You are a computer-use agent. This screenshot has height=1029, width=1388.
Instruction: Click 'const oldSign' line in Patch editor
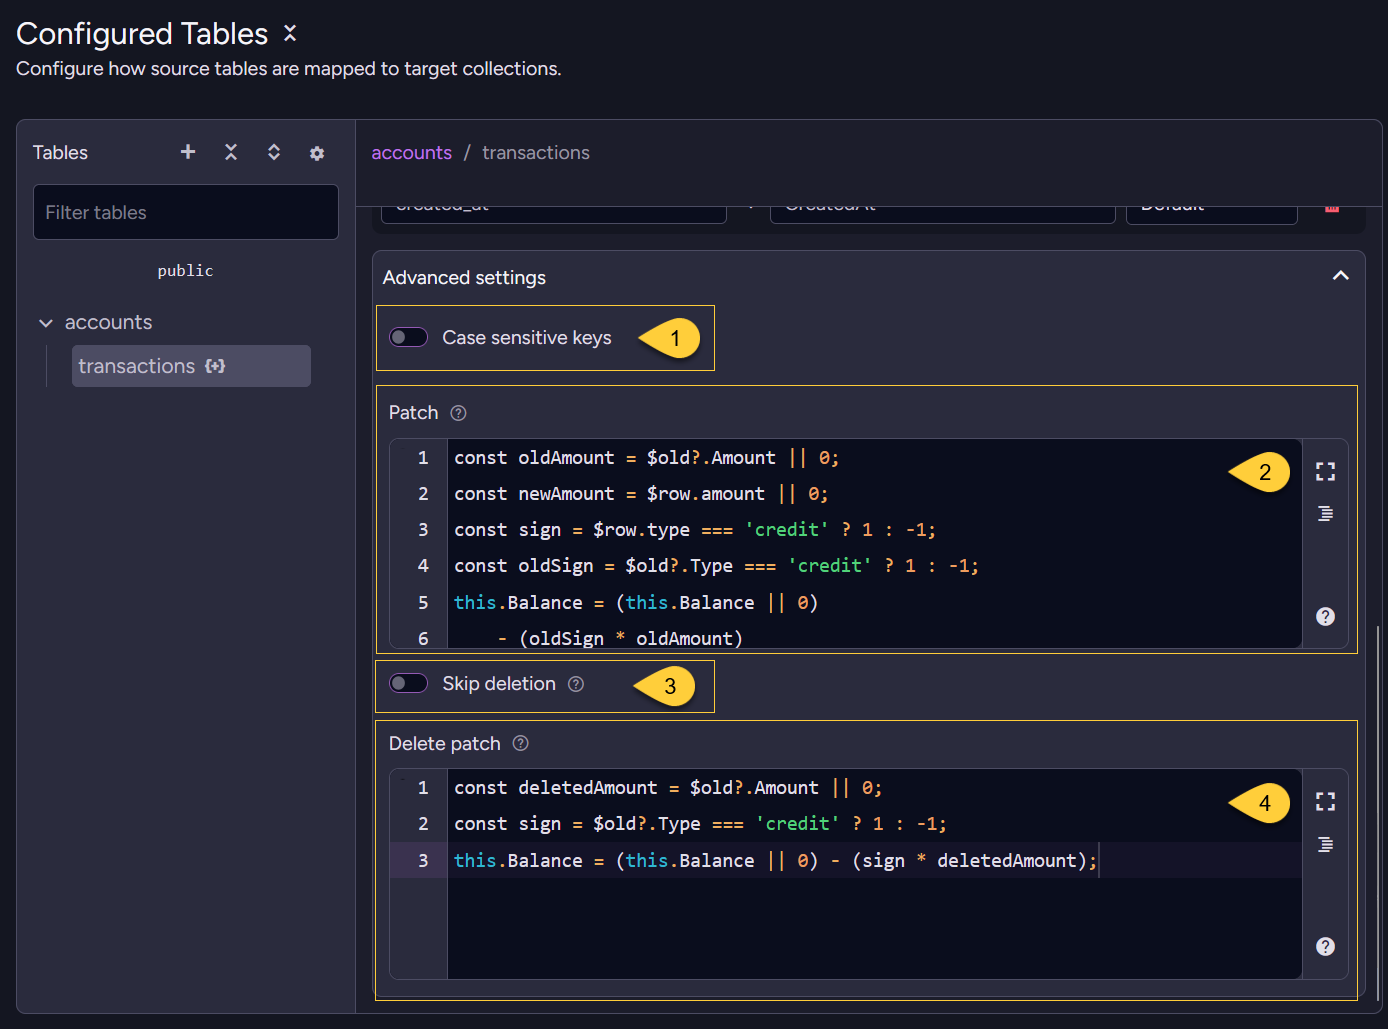pos(716,565)
